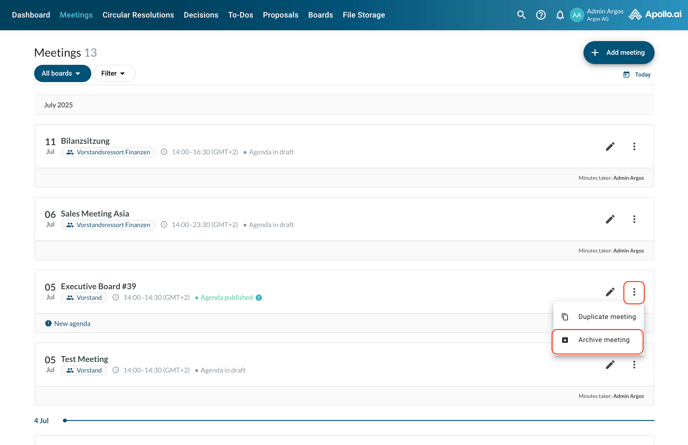Open the search icon in top bar
688x445 pixels.
coord(521,15)
